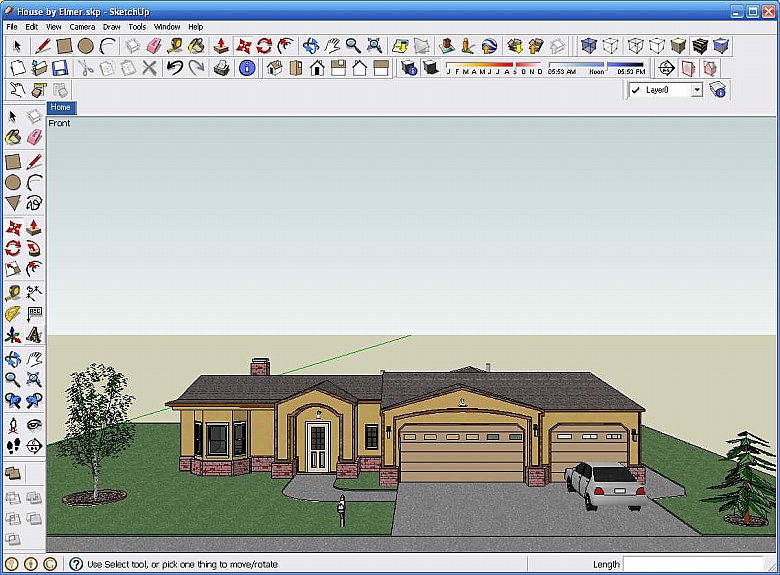This screenshot has height=575, width=780.
Task: Enable Shaded face style
Action: 678,46
